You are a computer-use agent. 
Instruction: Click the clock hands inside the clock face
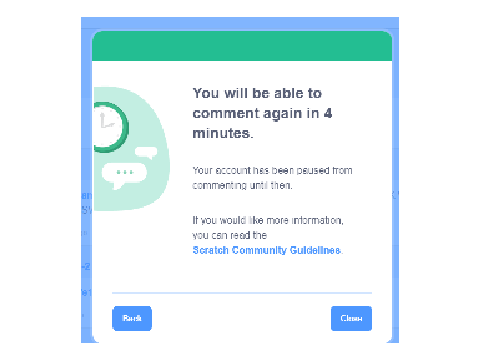tap(106, 122)
